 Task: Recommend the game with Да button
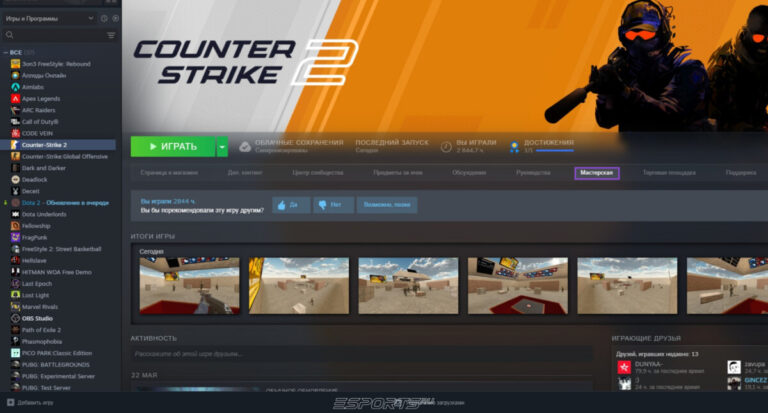[x=291, y=205]
